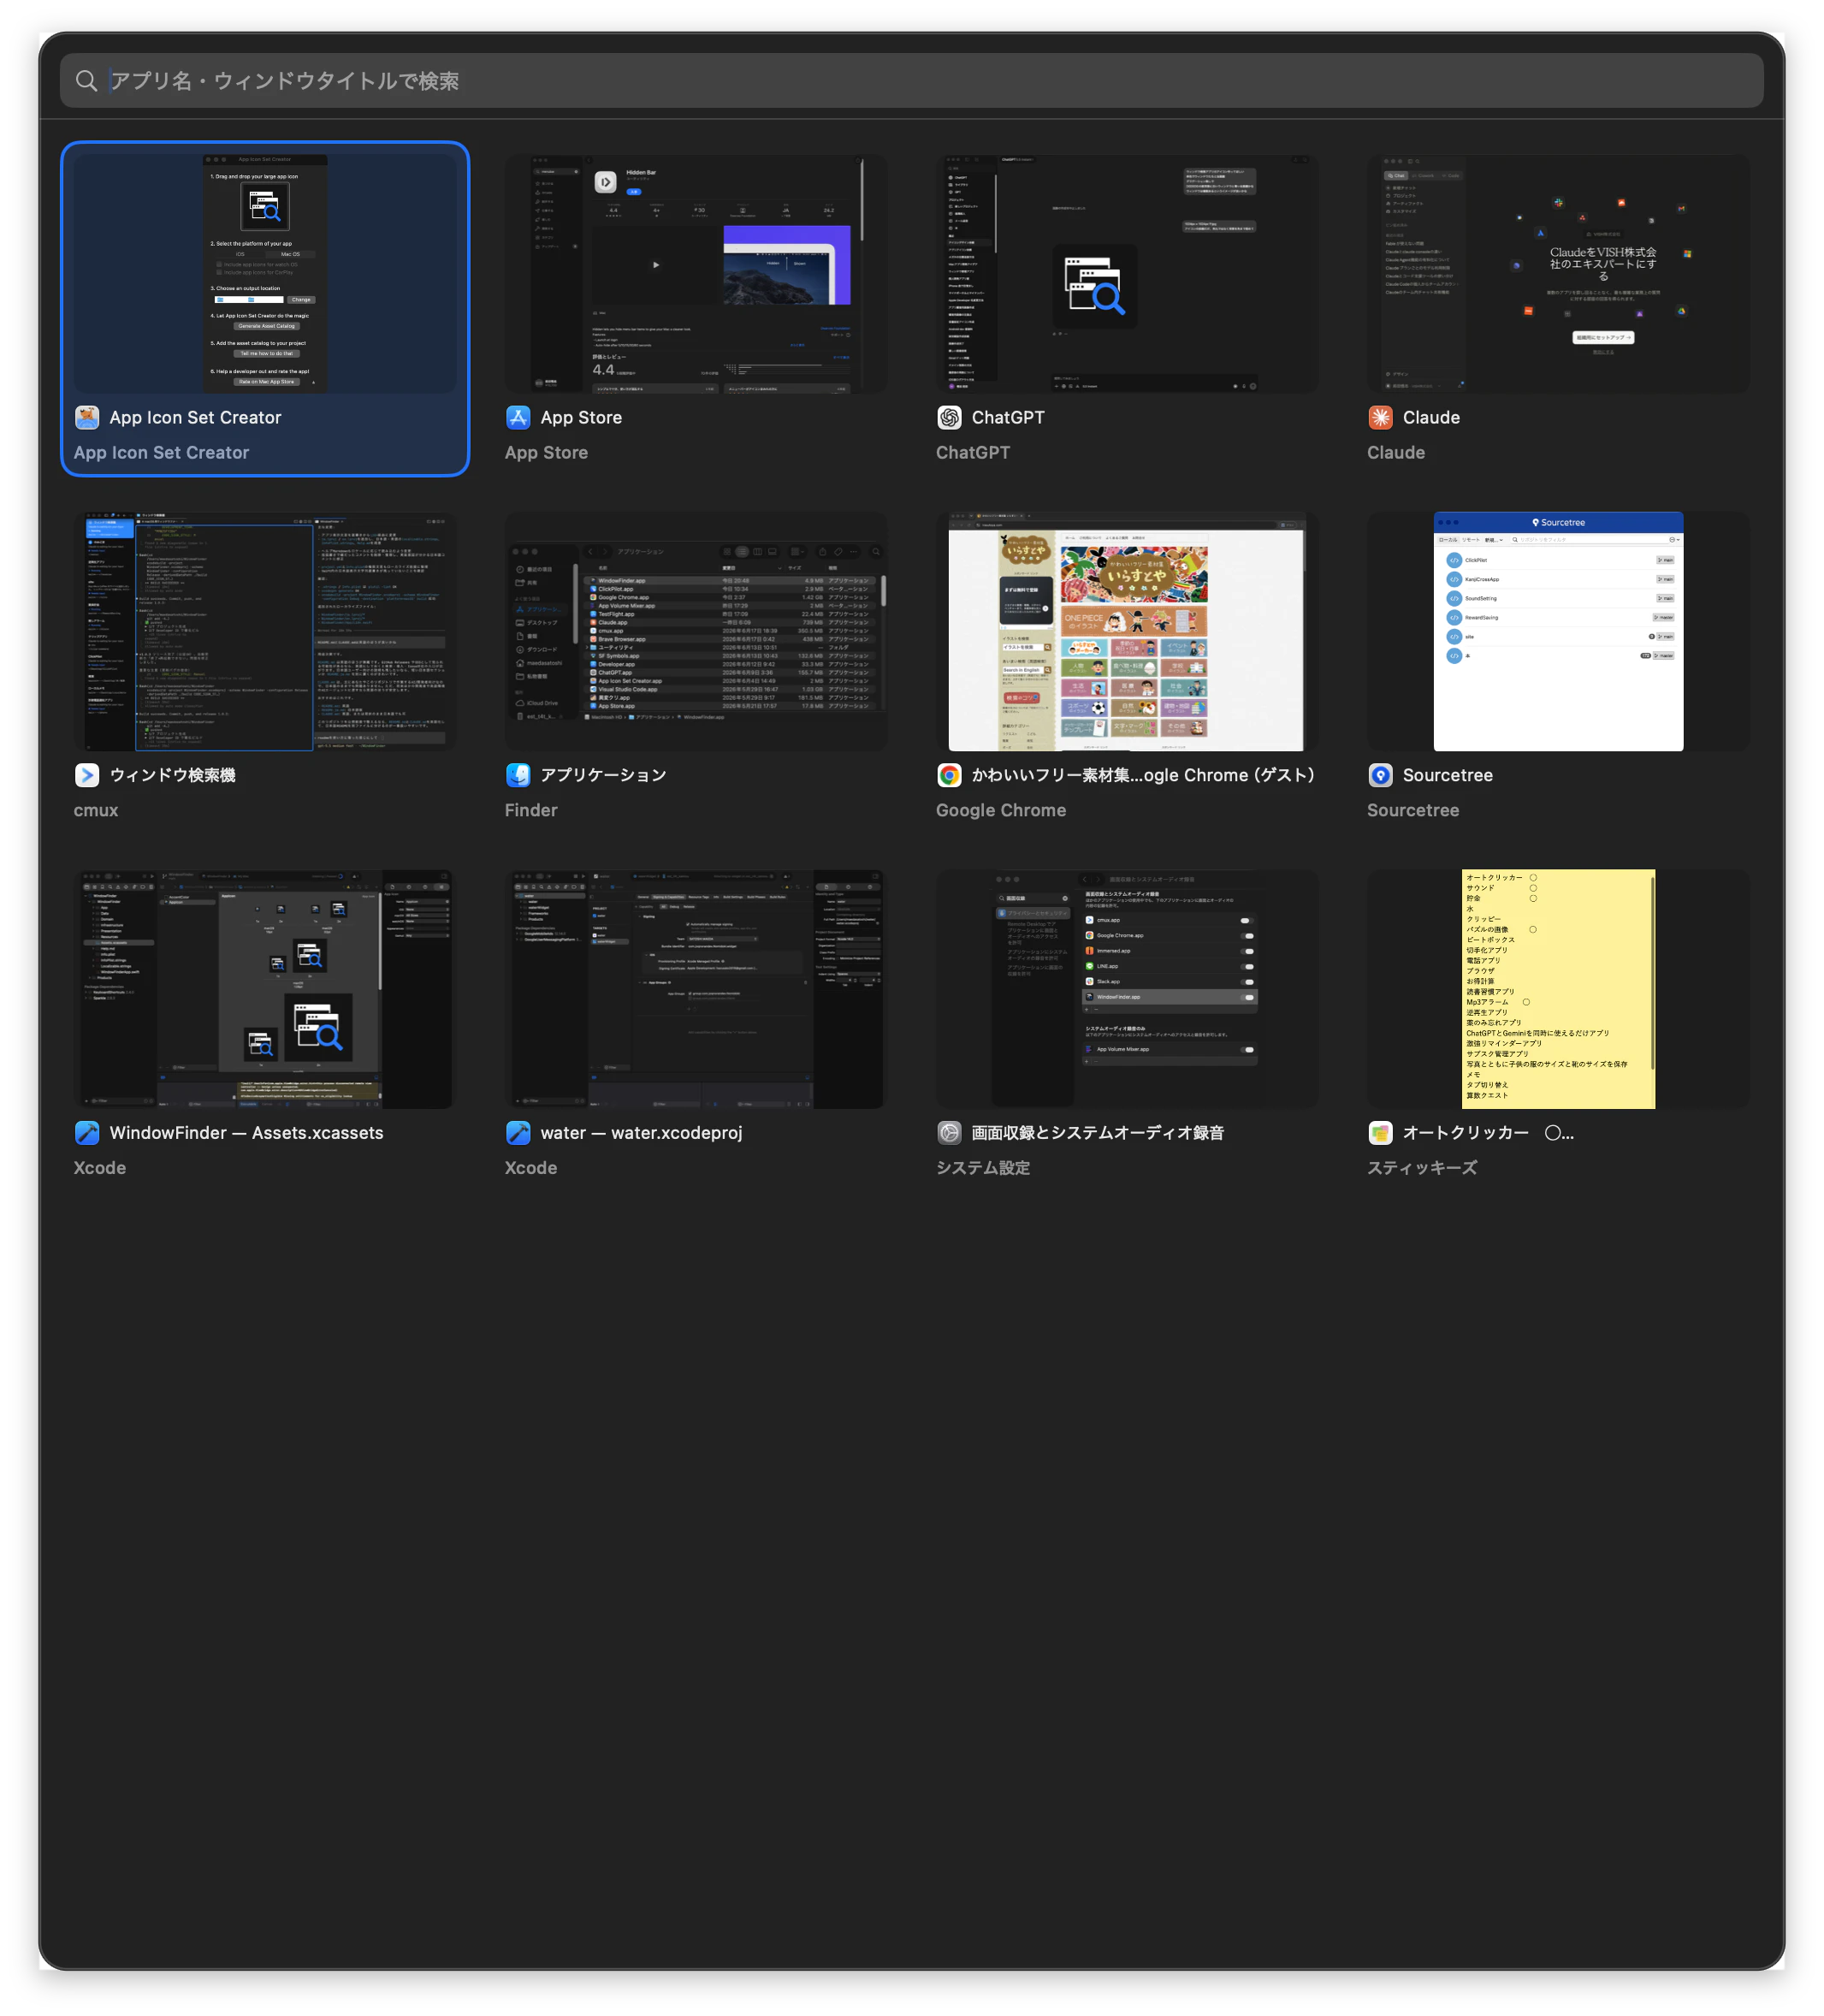Screen dimensions: 1824x2016
Task: Click 'Xcode' under WindowFinder — Assets.xcassets
Action: 100,1167
